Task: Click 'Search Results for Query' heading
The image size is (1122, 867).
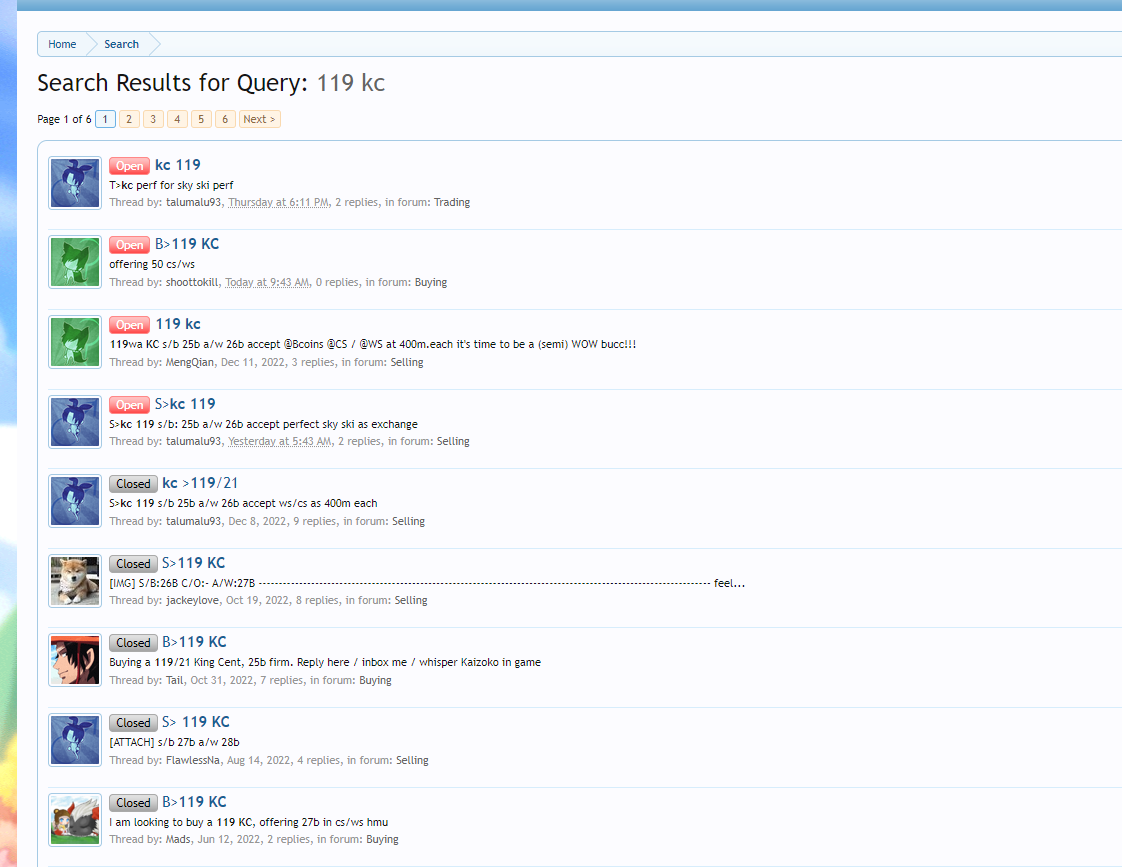Action: pyautogui.click(x=172, y=83)
